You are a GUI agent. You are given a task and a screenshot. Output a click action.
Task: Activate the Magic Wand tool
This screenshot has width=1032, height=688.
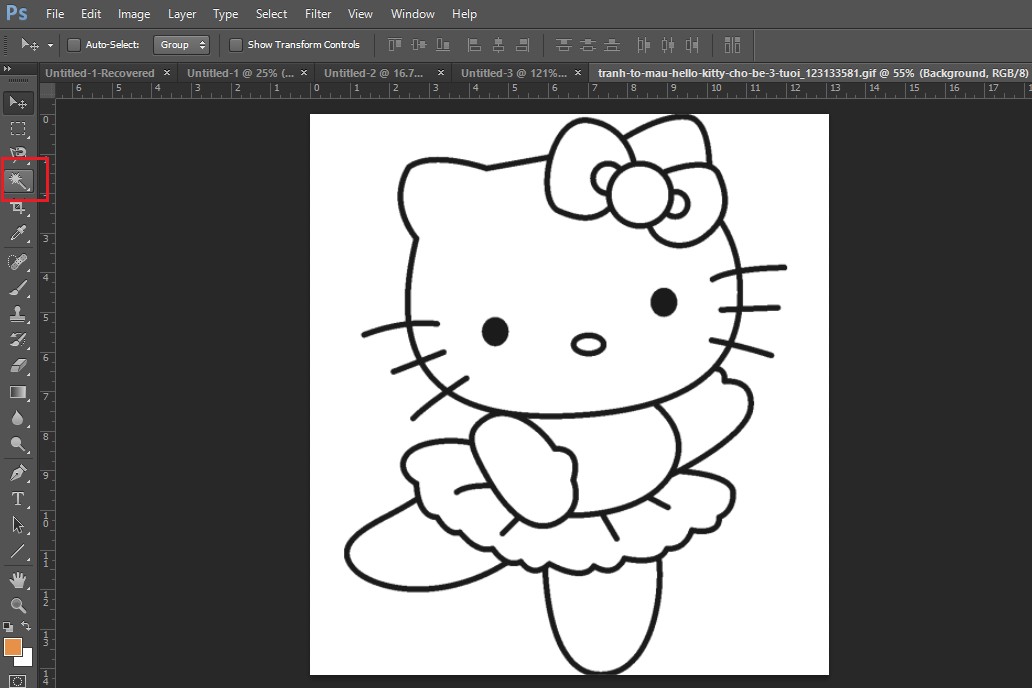point(18,180)
